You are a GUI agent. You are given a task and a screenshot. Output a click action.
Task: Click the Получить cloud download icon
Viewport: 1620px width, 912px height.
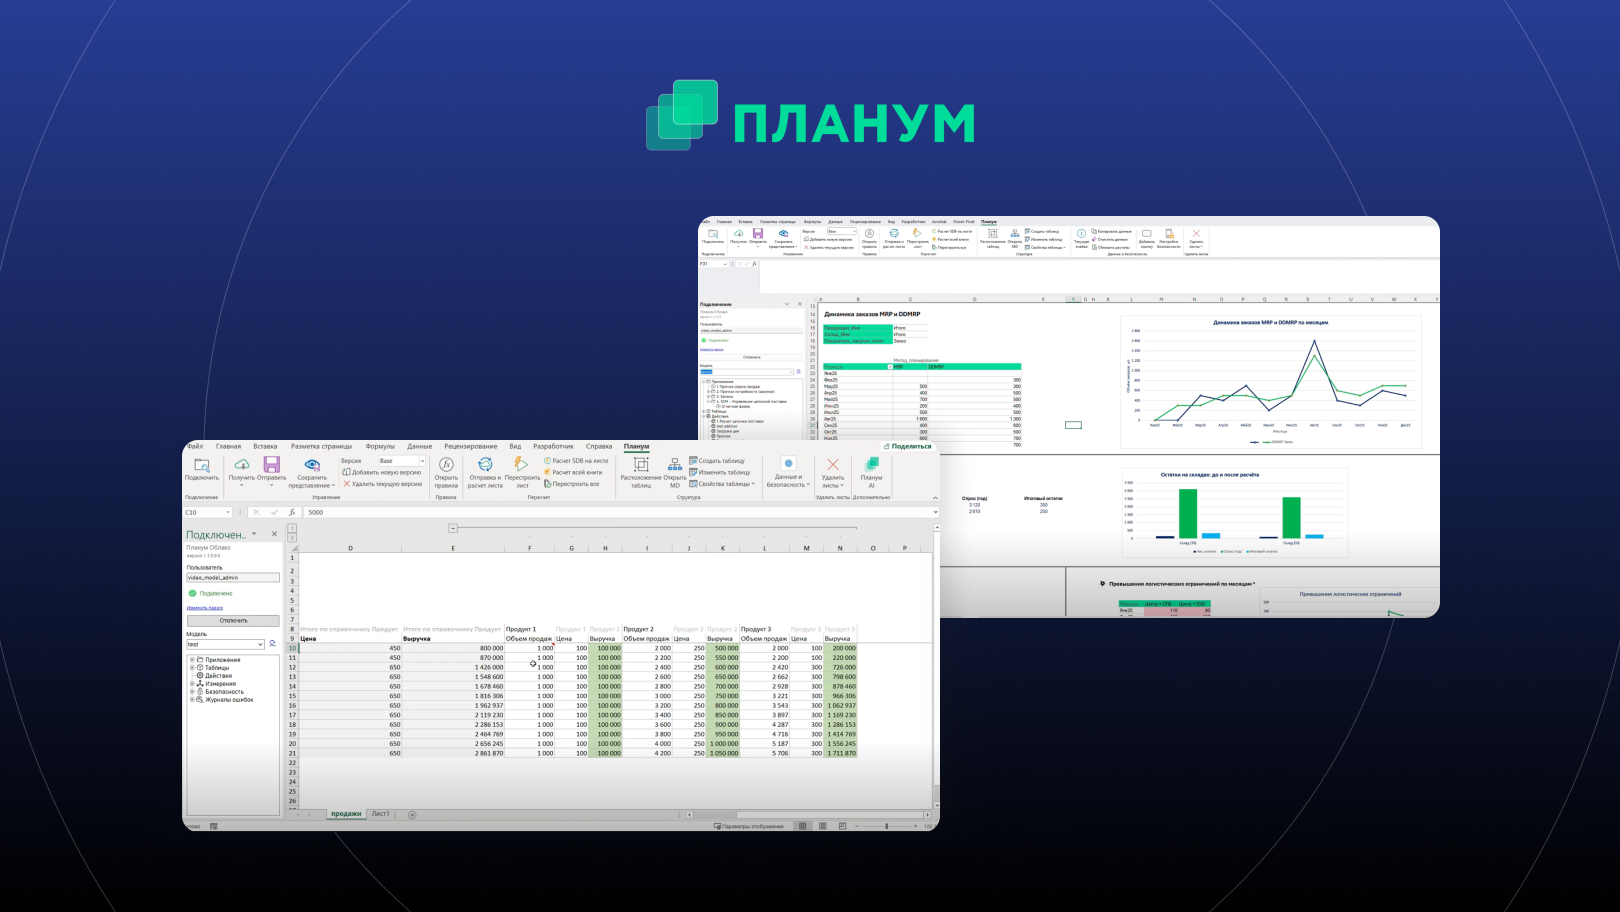click(242, 465)
